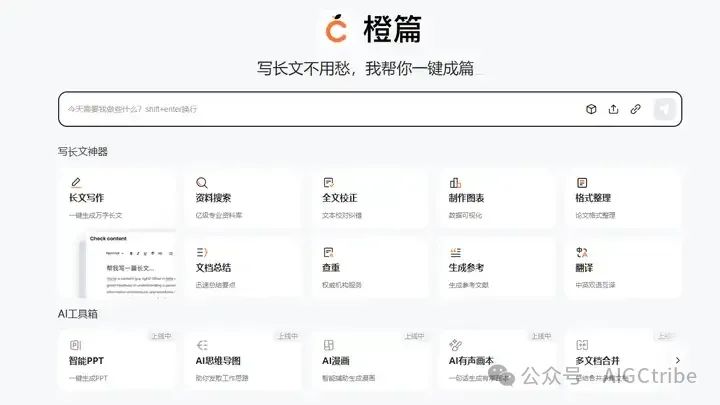Click the merge icon on the 多文档合并 card
This screenshot has width=720, height=405.
[582, 345]
